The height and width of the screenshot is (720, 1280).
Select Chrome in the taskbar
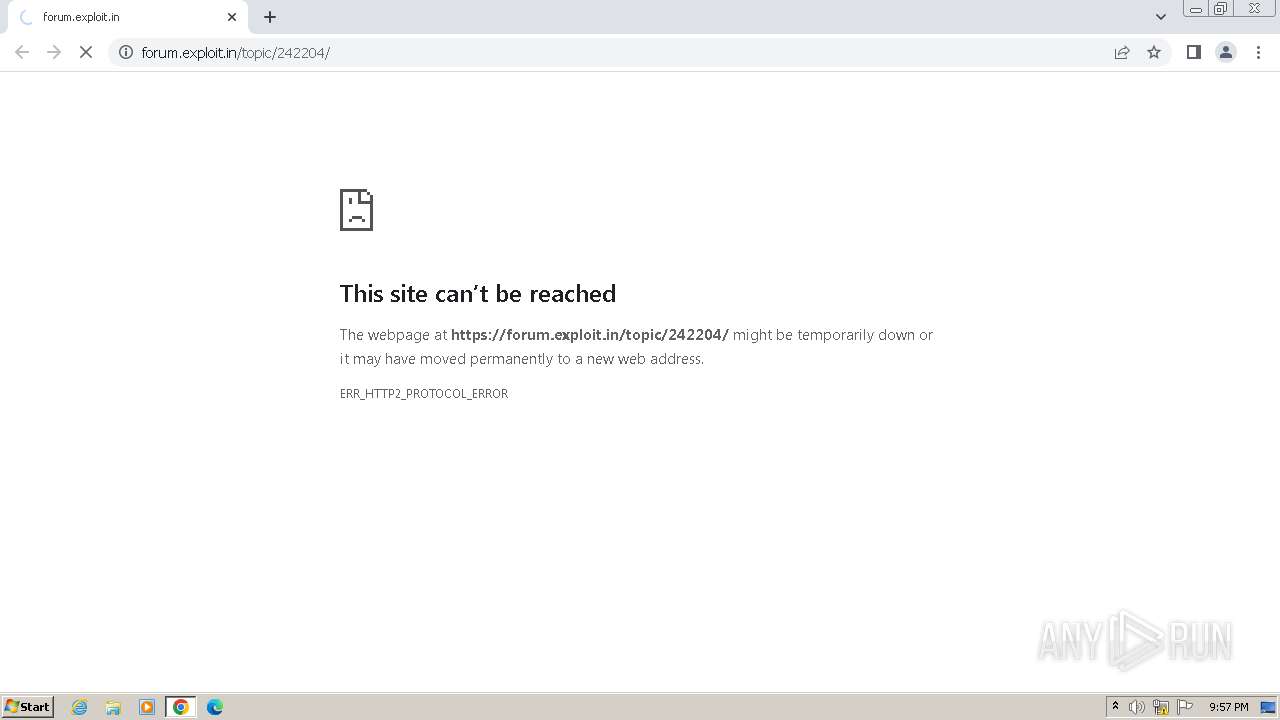coord(181,707)
